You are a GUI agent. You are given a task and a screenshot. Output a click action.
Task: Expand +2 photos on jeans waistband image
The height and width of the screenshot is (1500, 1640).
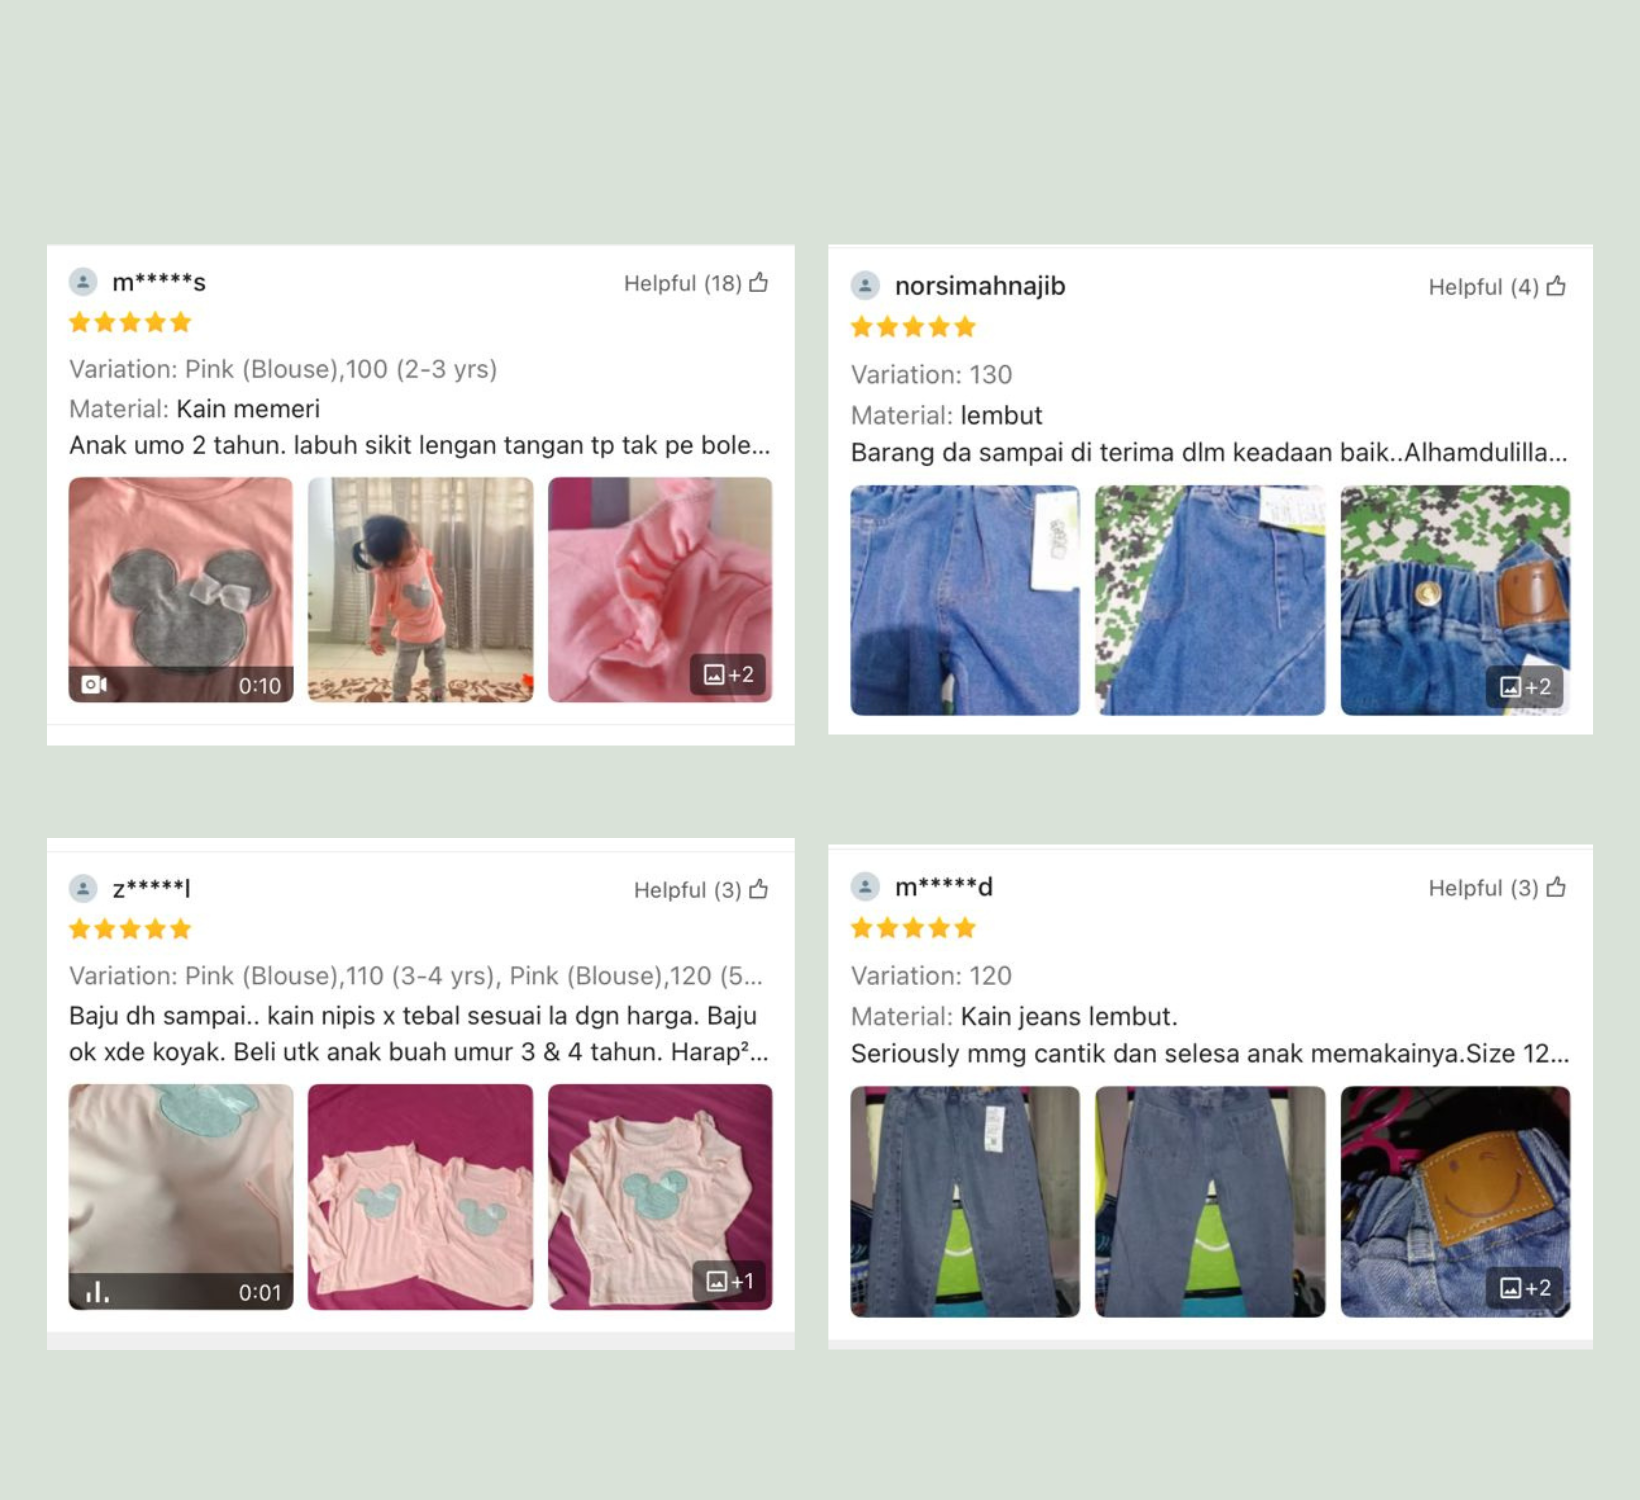click(x=1525, y=687)
